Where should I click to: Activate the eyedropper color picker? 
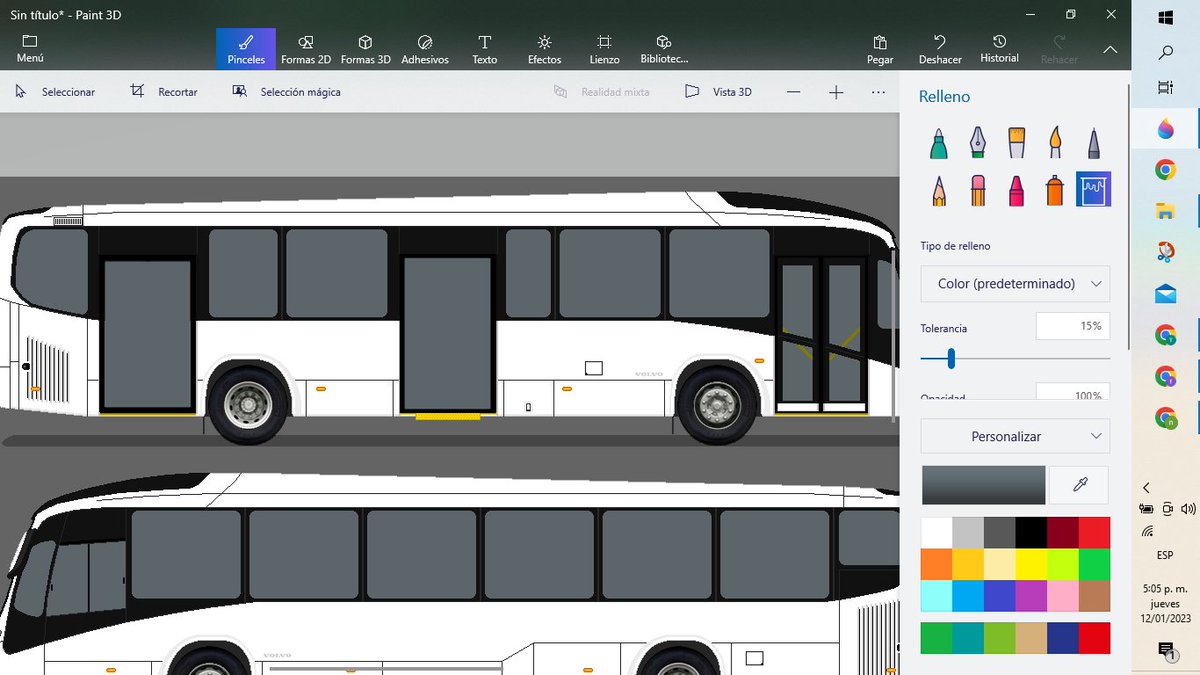coord(1080,485)
